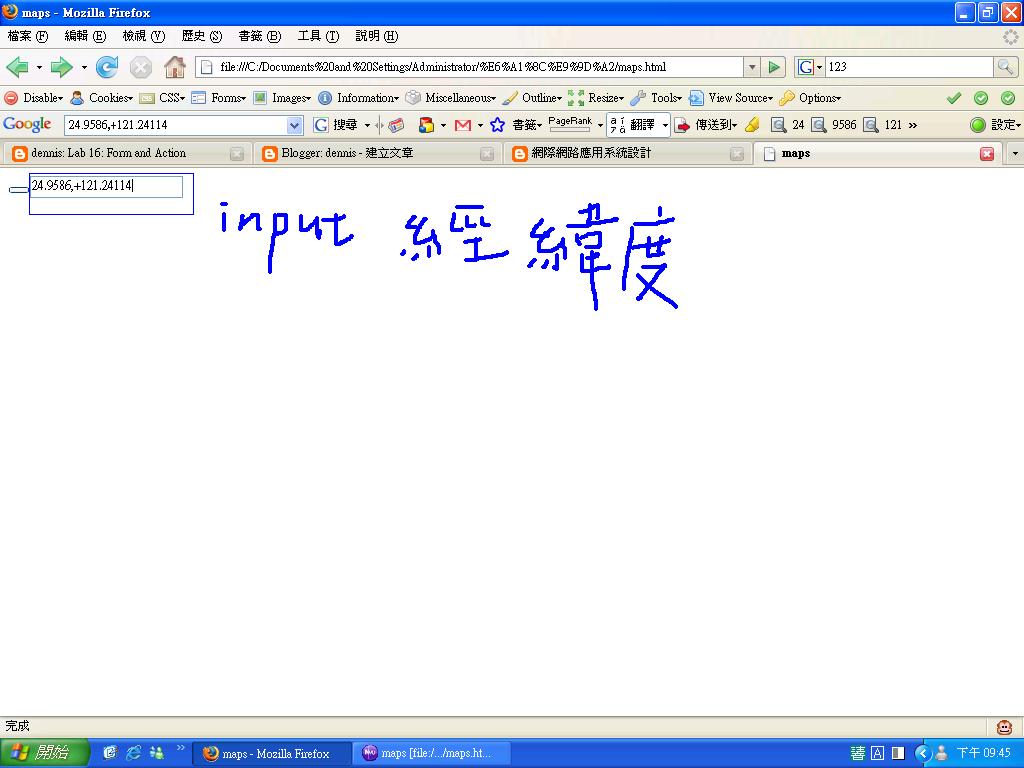Image resolution: width=1024 pixels, height=768 pixels.
Task: Click the file URL address bar
Action: [469, 67]
